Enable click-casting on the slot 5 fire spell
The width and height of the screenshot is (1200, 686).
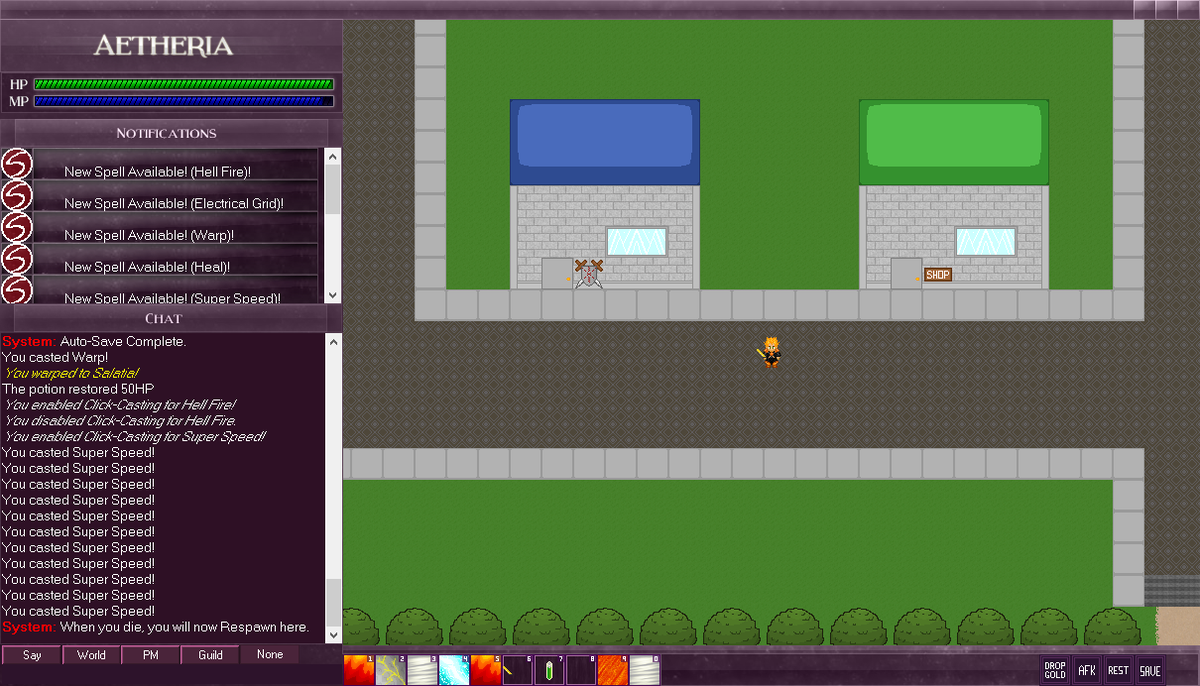pyautogui.click(x=486, y=670)
